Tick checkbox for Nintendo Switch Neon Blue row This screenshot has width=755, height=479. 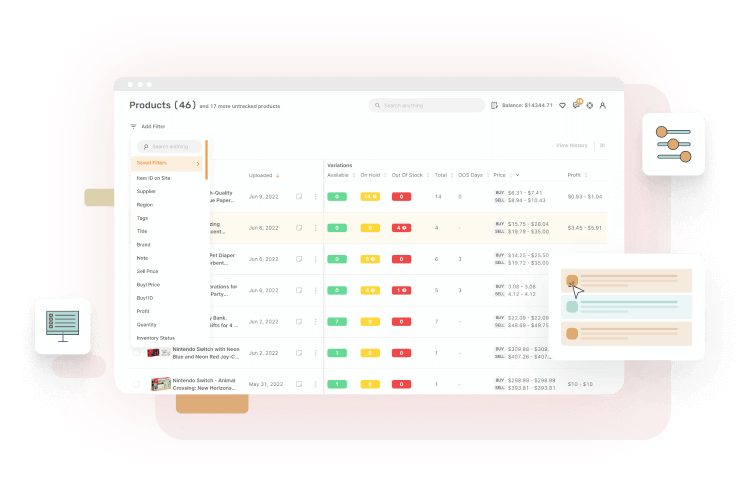138,353
